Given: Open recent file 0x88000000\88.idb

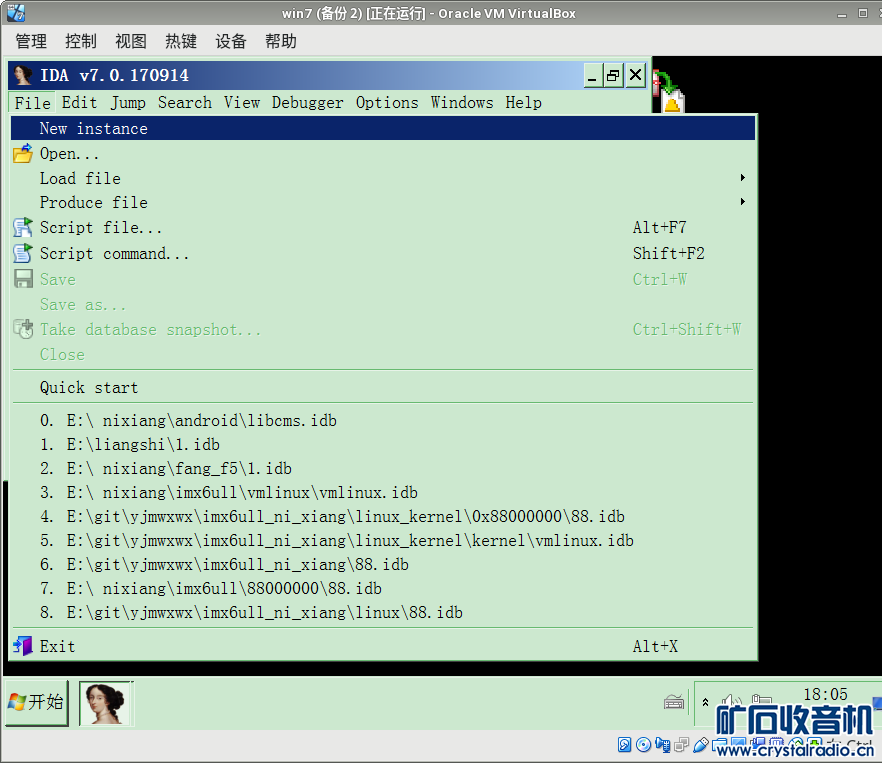Looking at the screenshot, I should point(382,516).
